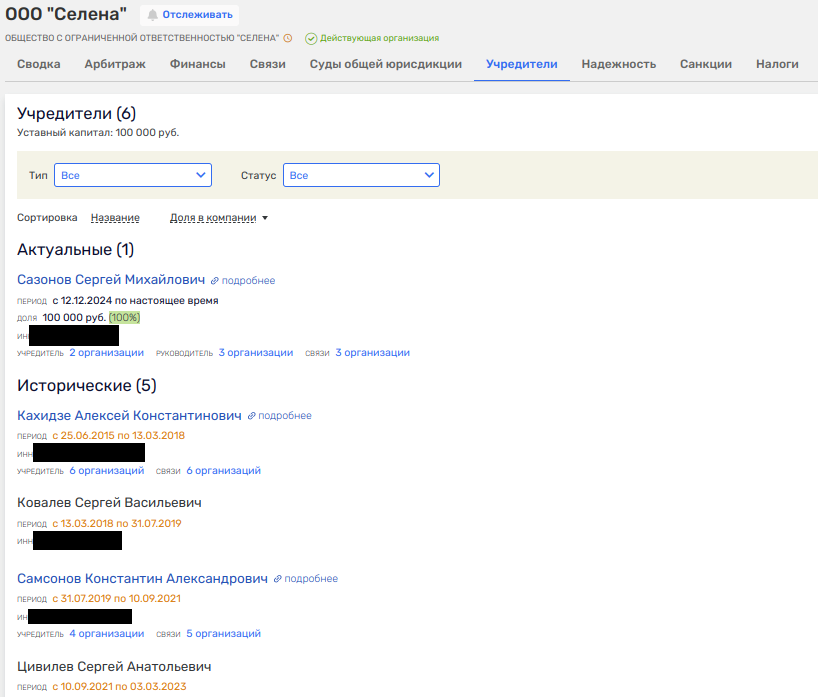Open the Арбитраж tab
The width and height of the screenshot is (818, 697).
pyautogui.click(x=115, y=64)
